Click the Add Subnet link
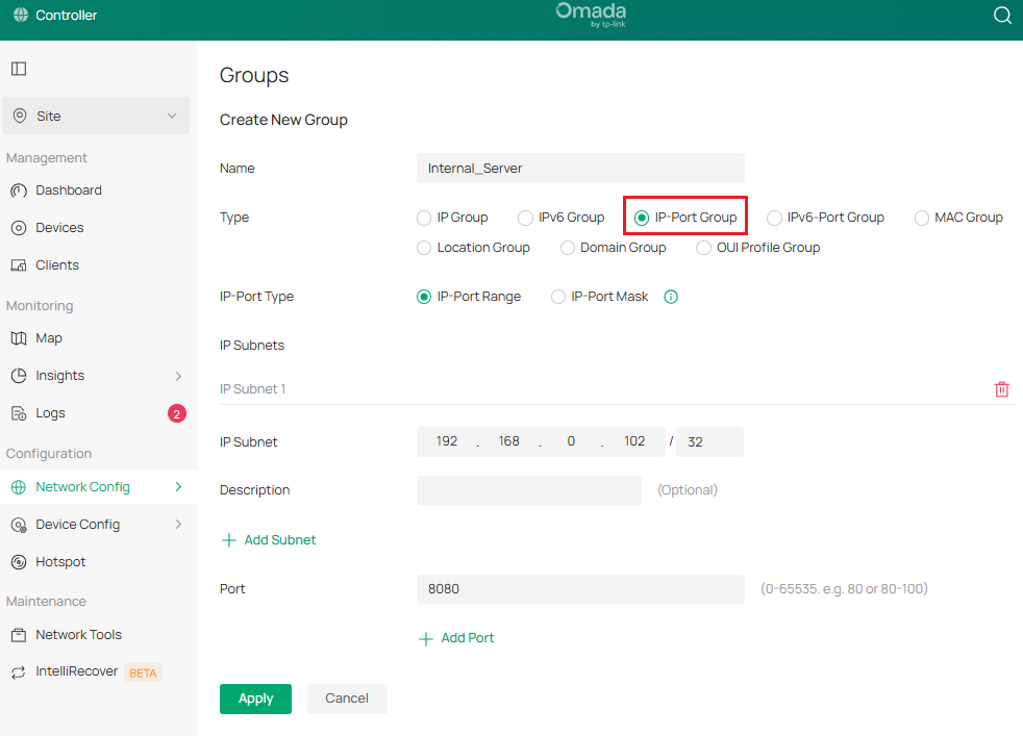 pyautogui.click(x=280, y=540)
